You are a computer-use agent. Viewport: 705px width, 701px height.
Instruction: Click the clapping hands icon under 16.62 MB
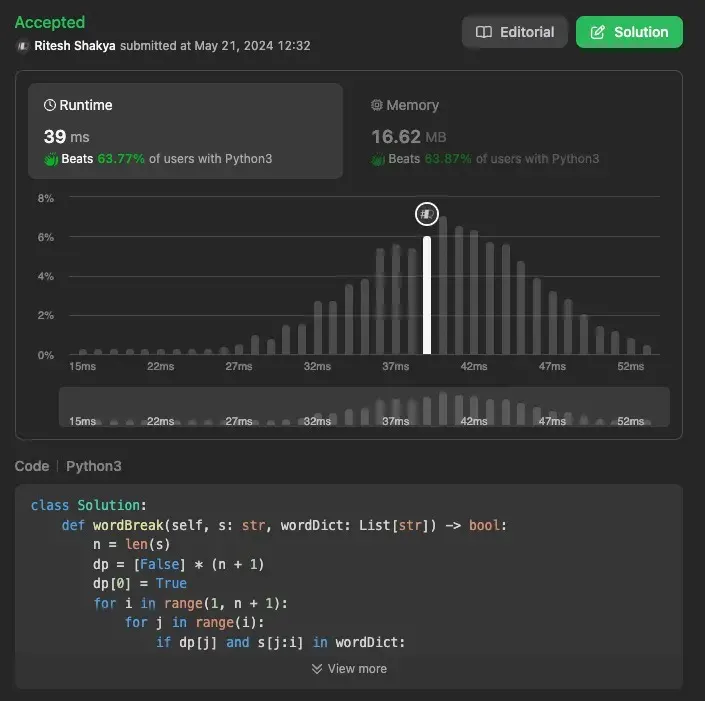click(378, 159)
